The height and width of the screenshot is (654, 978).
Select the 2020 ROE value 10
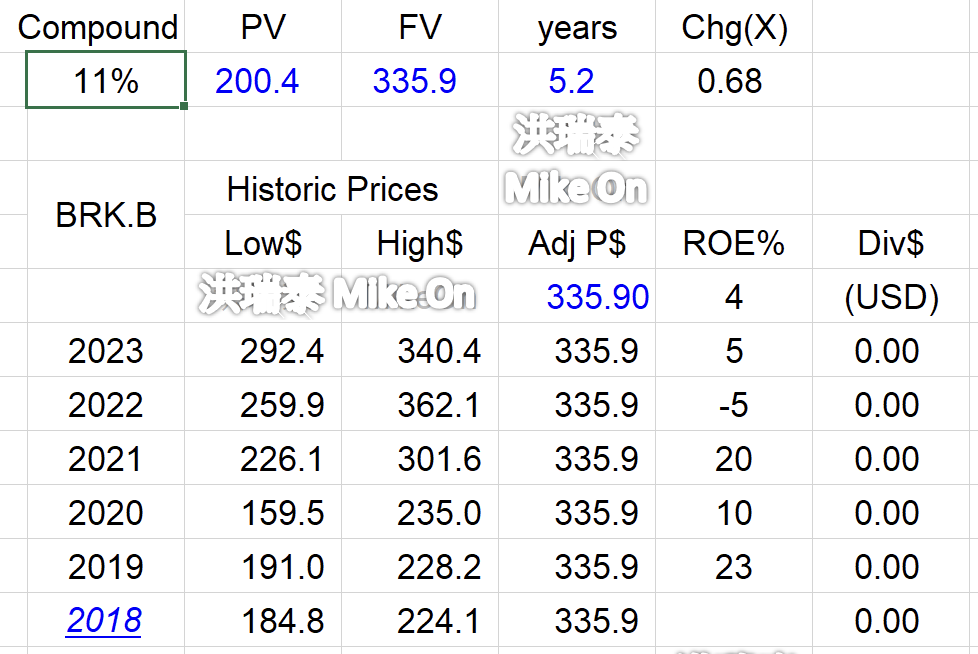click(x=734, y=513)
